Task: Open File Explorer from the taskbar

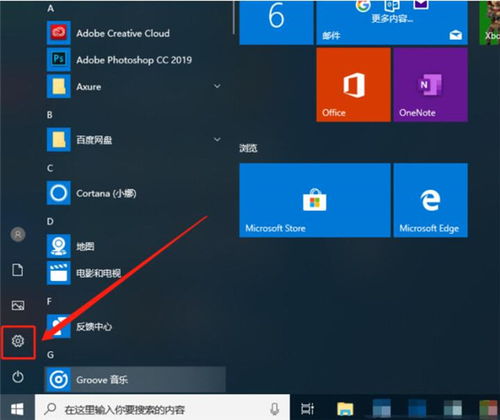Action: [x=345, y=409]
